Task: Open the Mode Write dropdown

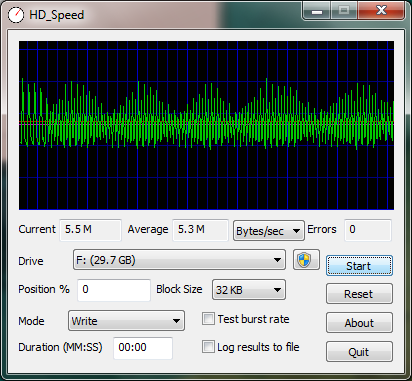Action: pyautogui.click(x=126, y=321)
